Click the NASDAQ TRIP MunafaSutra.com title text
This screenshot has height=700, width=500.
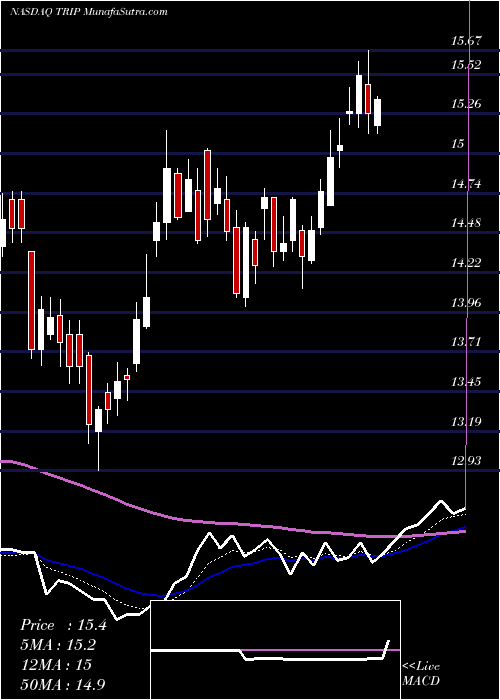(88, 12)
